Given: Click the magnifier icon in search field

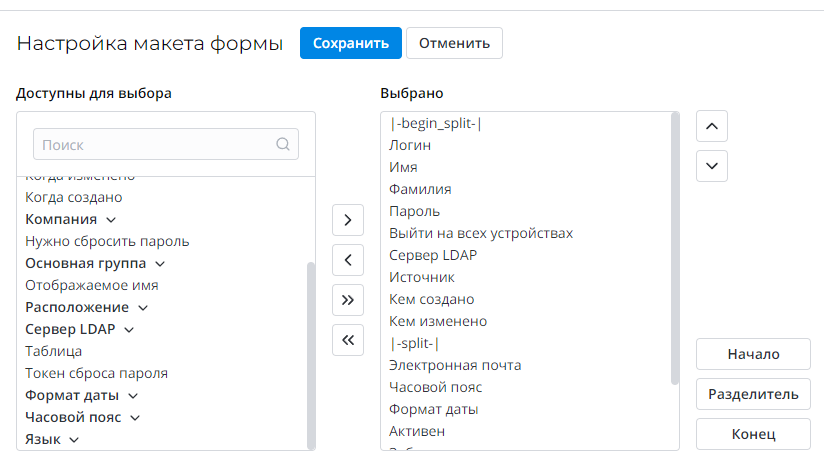Looking at the screenshot, I should 283,144.
